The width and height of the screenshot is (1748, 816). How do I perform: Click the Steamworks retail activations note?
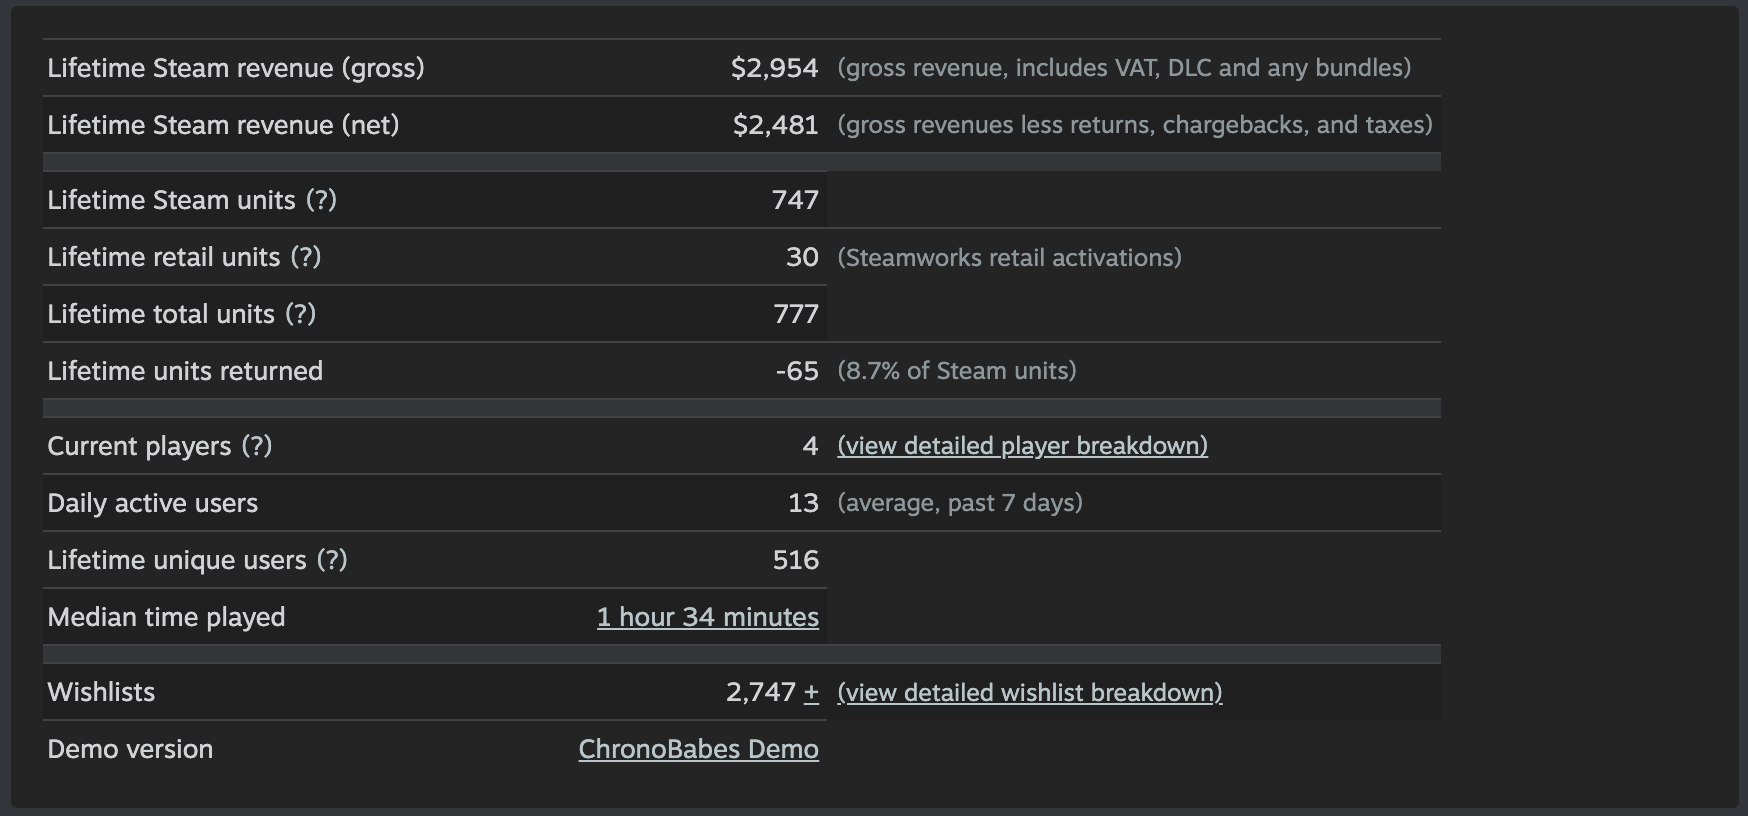(x=1009, y=257)
